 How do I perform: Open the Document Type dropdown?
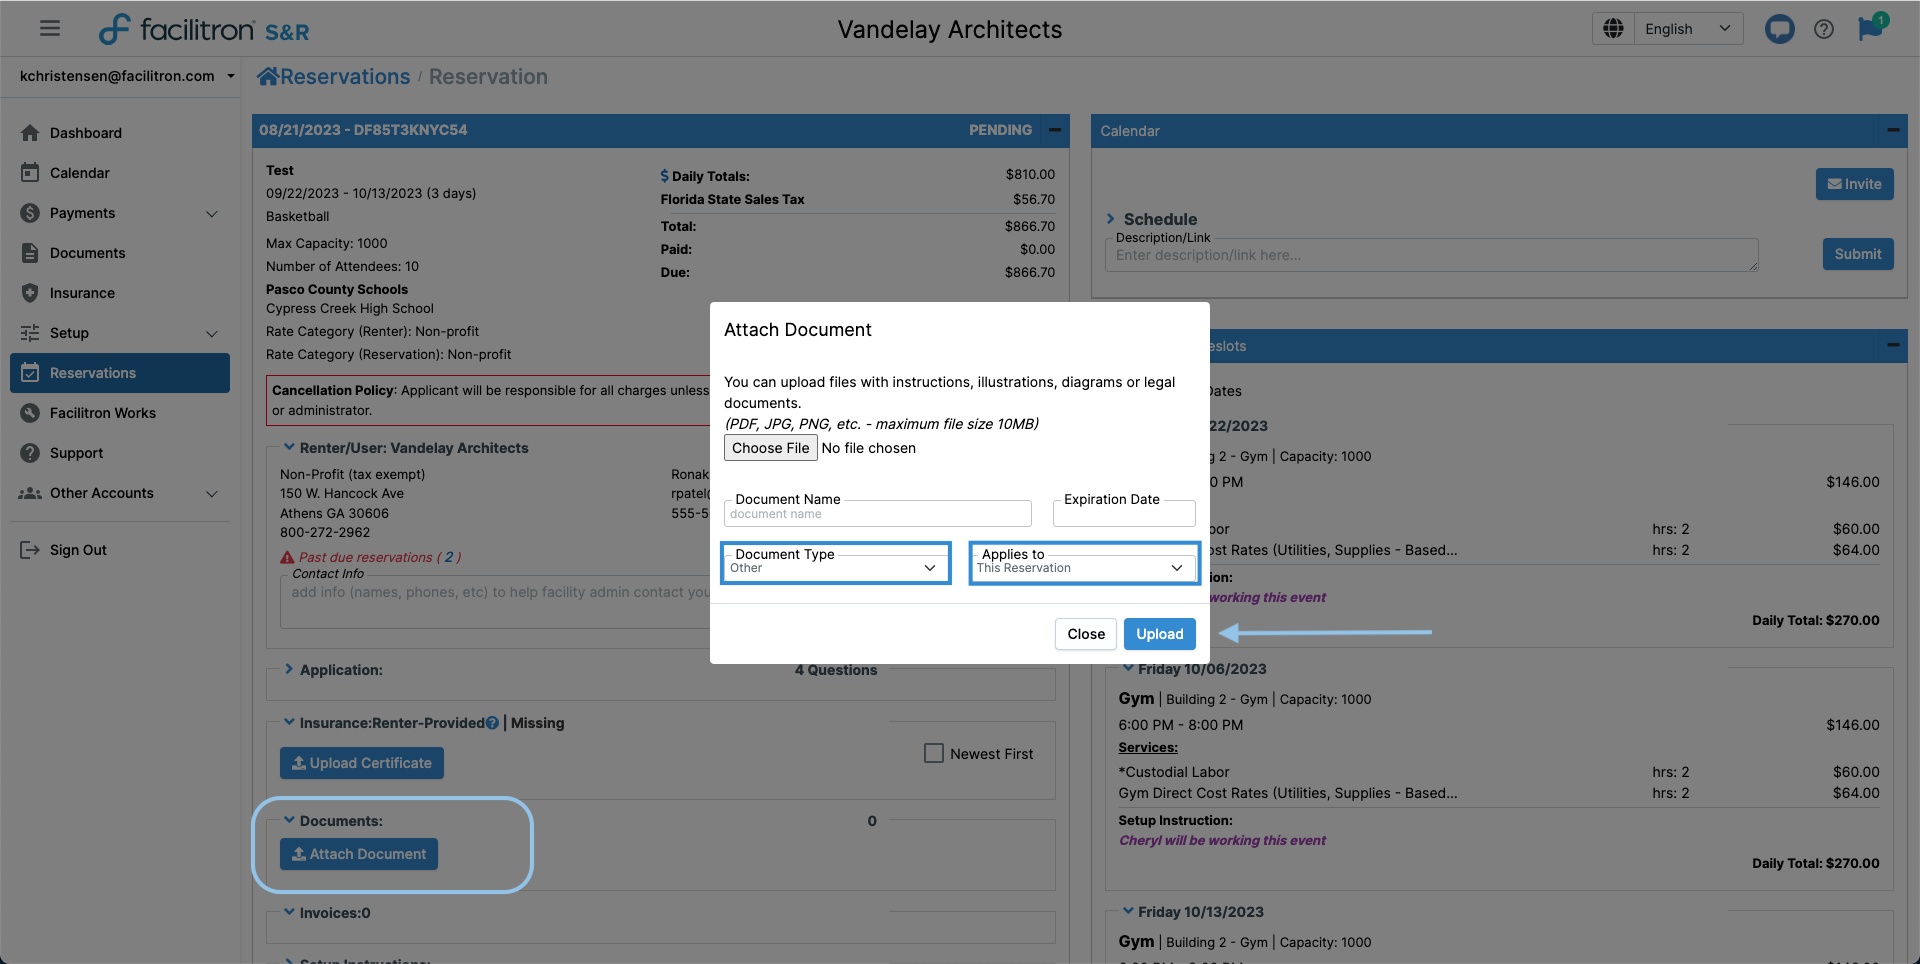coord(835,568)
